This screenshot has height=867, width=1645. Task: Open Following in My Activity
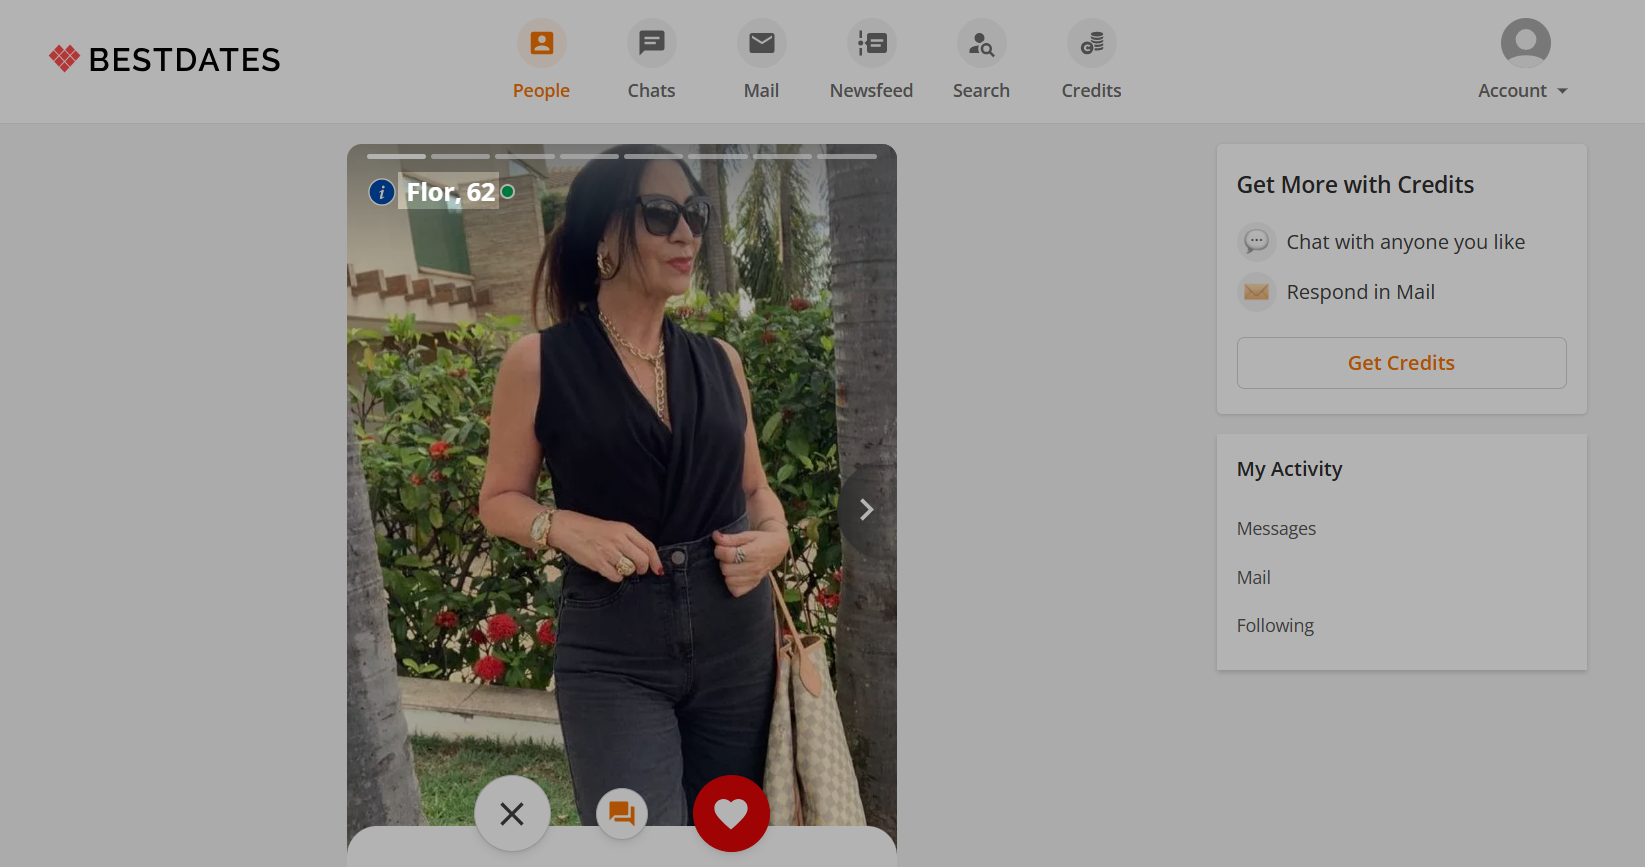coord(1275,625)
